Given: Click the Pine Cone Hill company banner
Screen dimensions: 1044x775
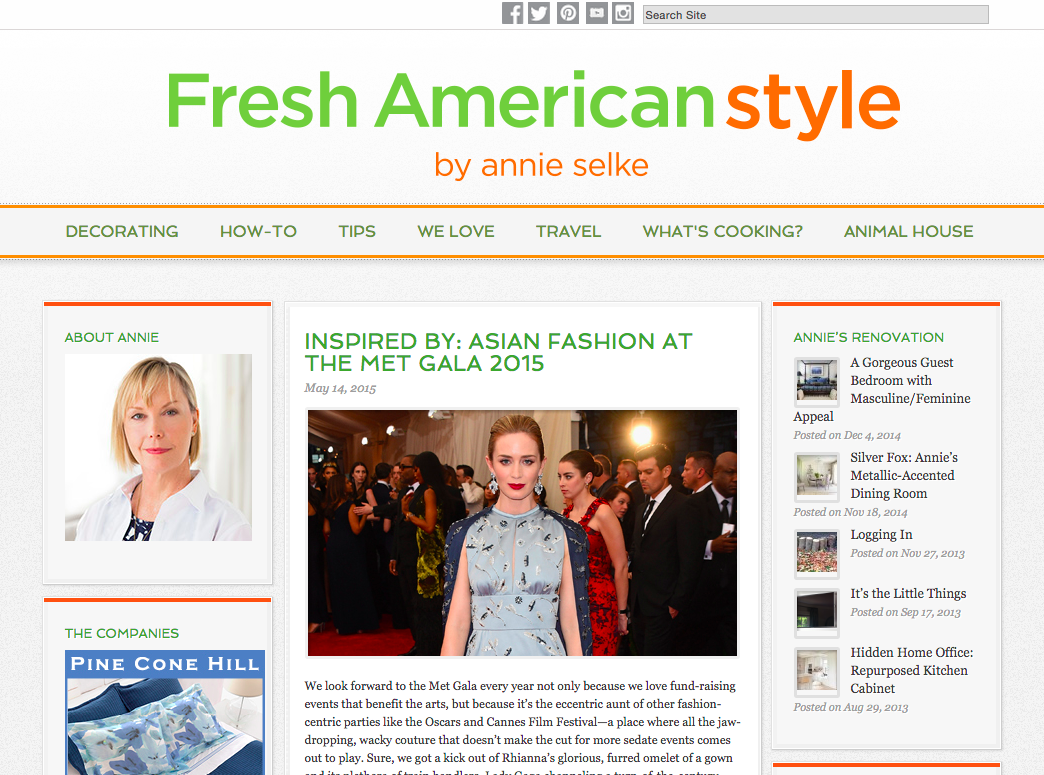Looking at the screenshot, I should [165, 712].
